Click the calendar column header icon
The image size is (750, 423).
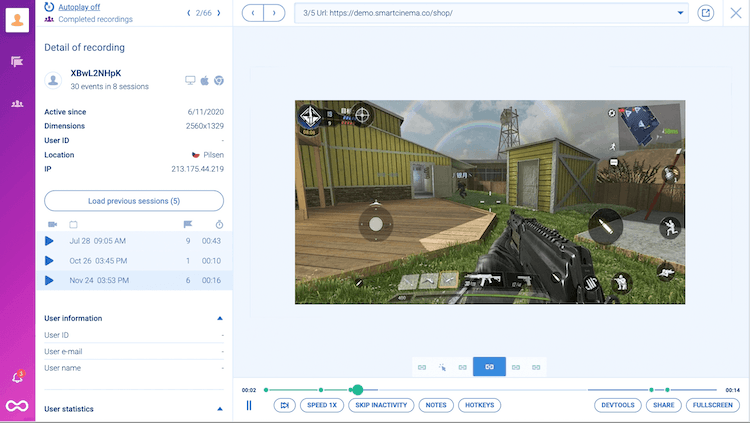point(73,224)
